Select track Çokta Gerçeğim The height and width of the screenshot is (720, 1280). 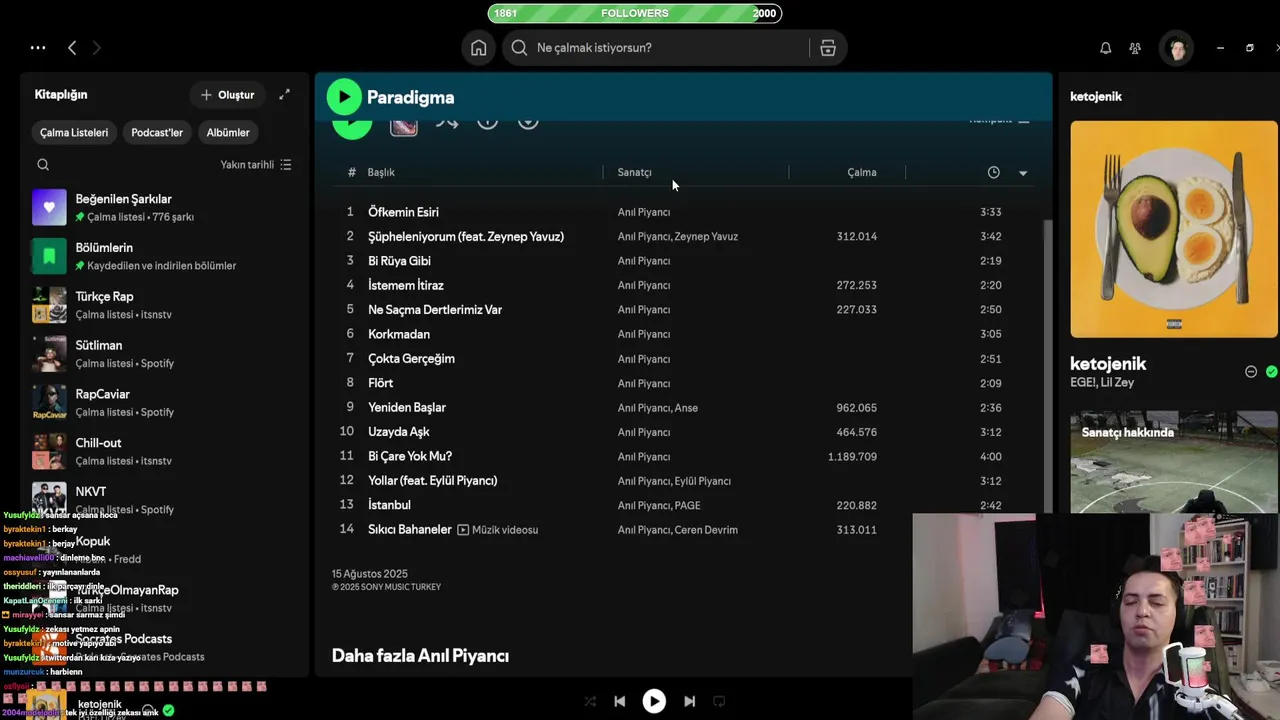click(x=411, y=359)
